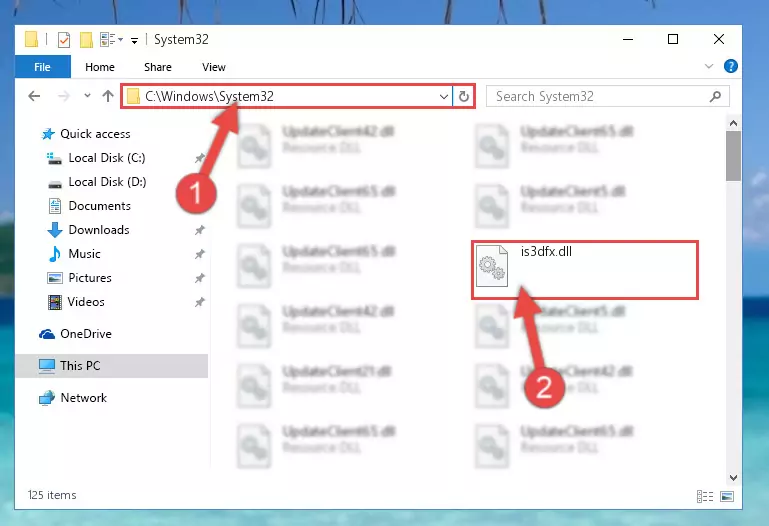Click the vertical scrollbar thumb
The height and width of the screenshot is (526, 769).
[x=733, y=156]
